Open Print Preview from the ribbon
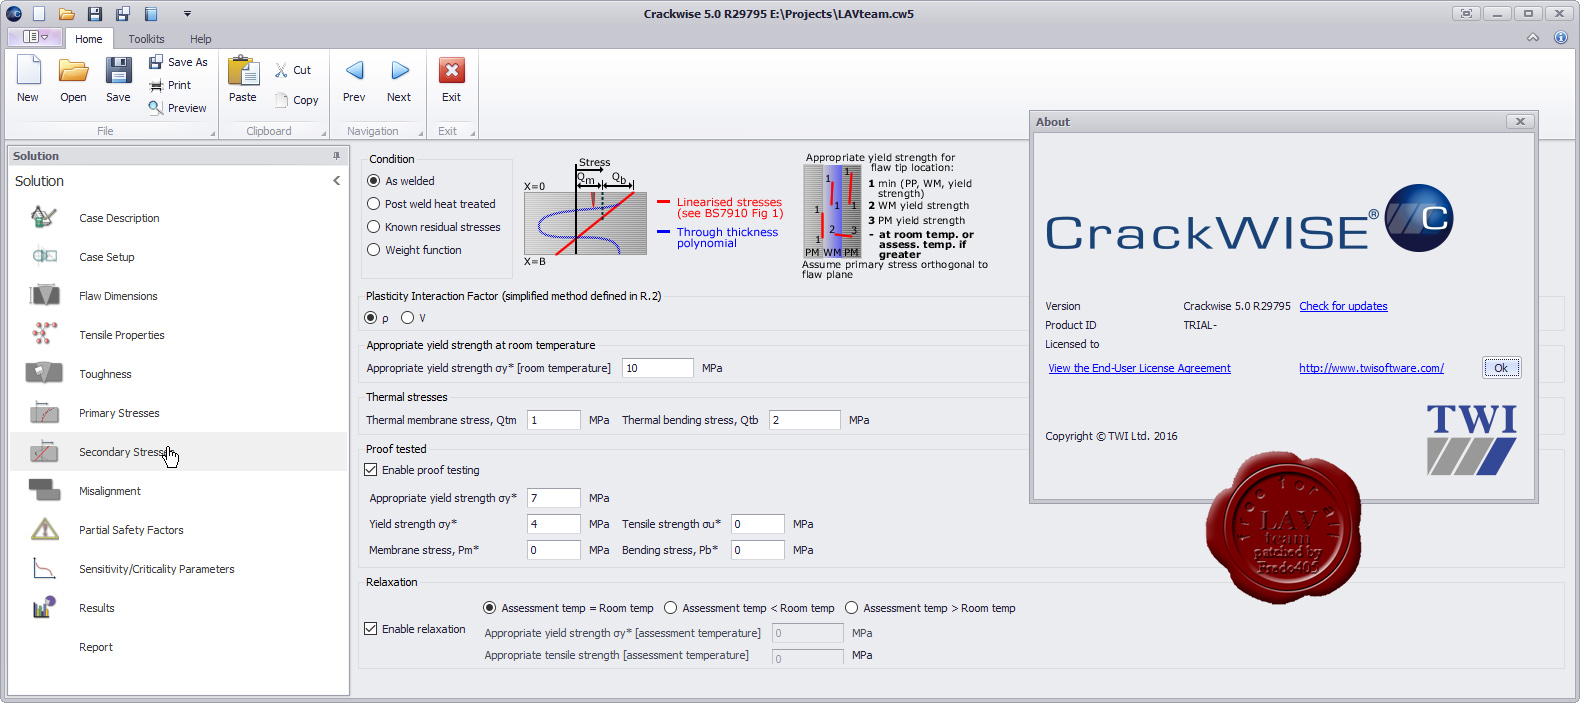The width and height of the screenshot is (1580, 703). pos(177,108)
